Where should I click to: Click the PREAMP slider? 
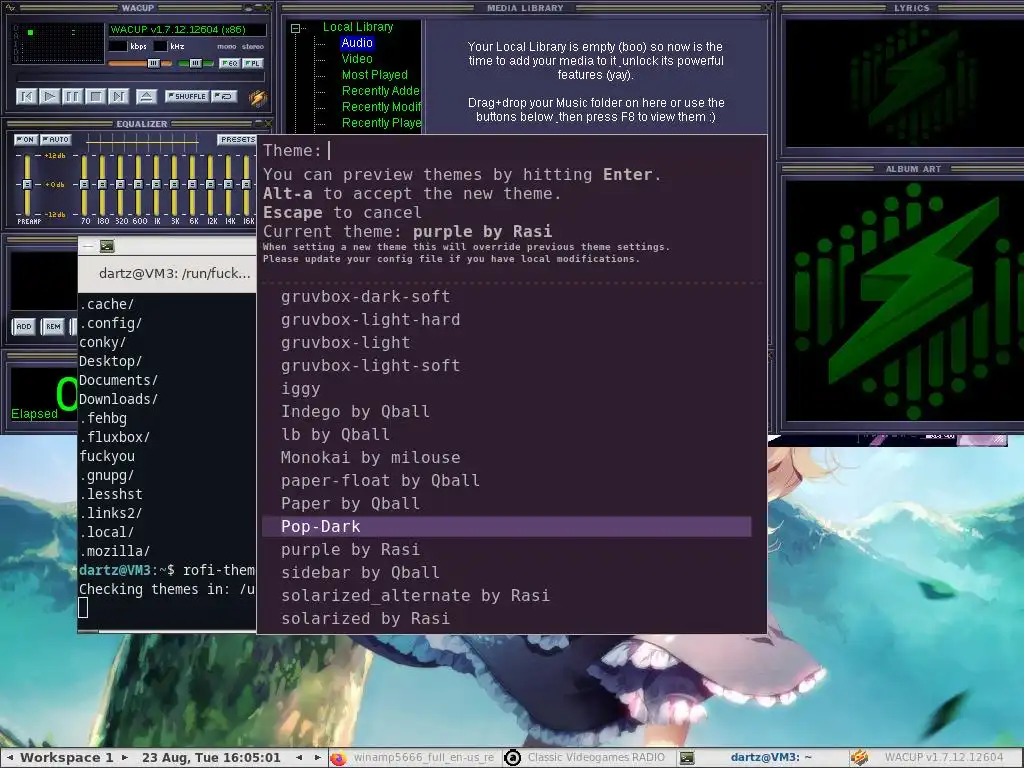coord(27,185)
